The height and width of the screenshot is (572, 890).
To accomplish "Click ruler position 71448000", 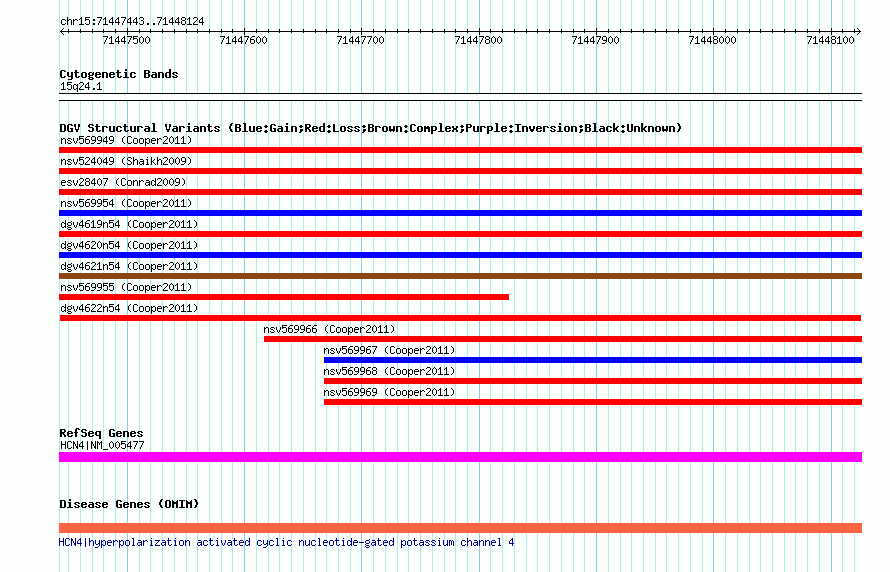I will (x=712, y=40).
